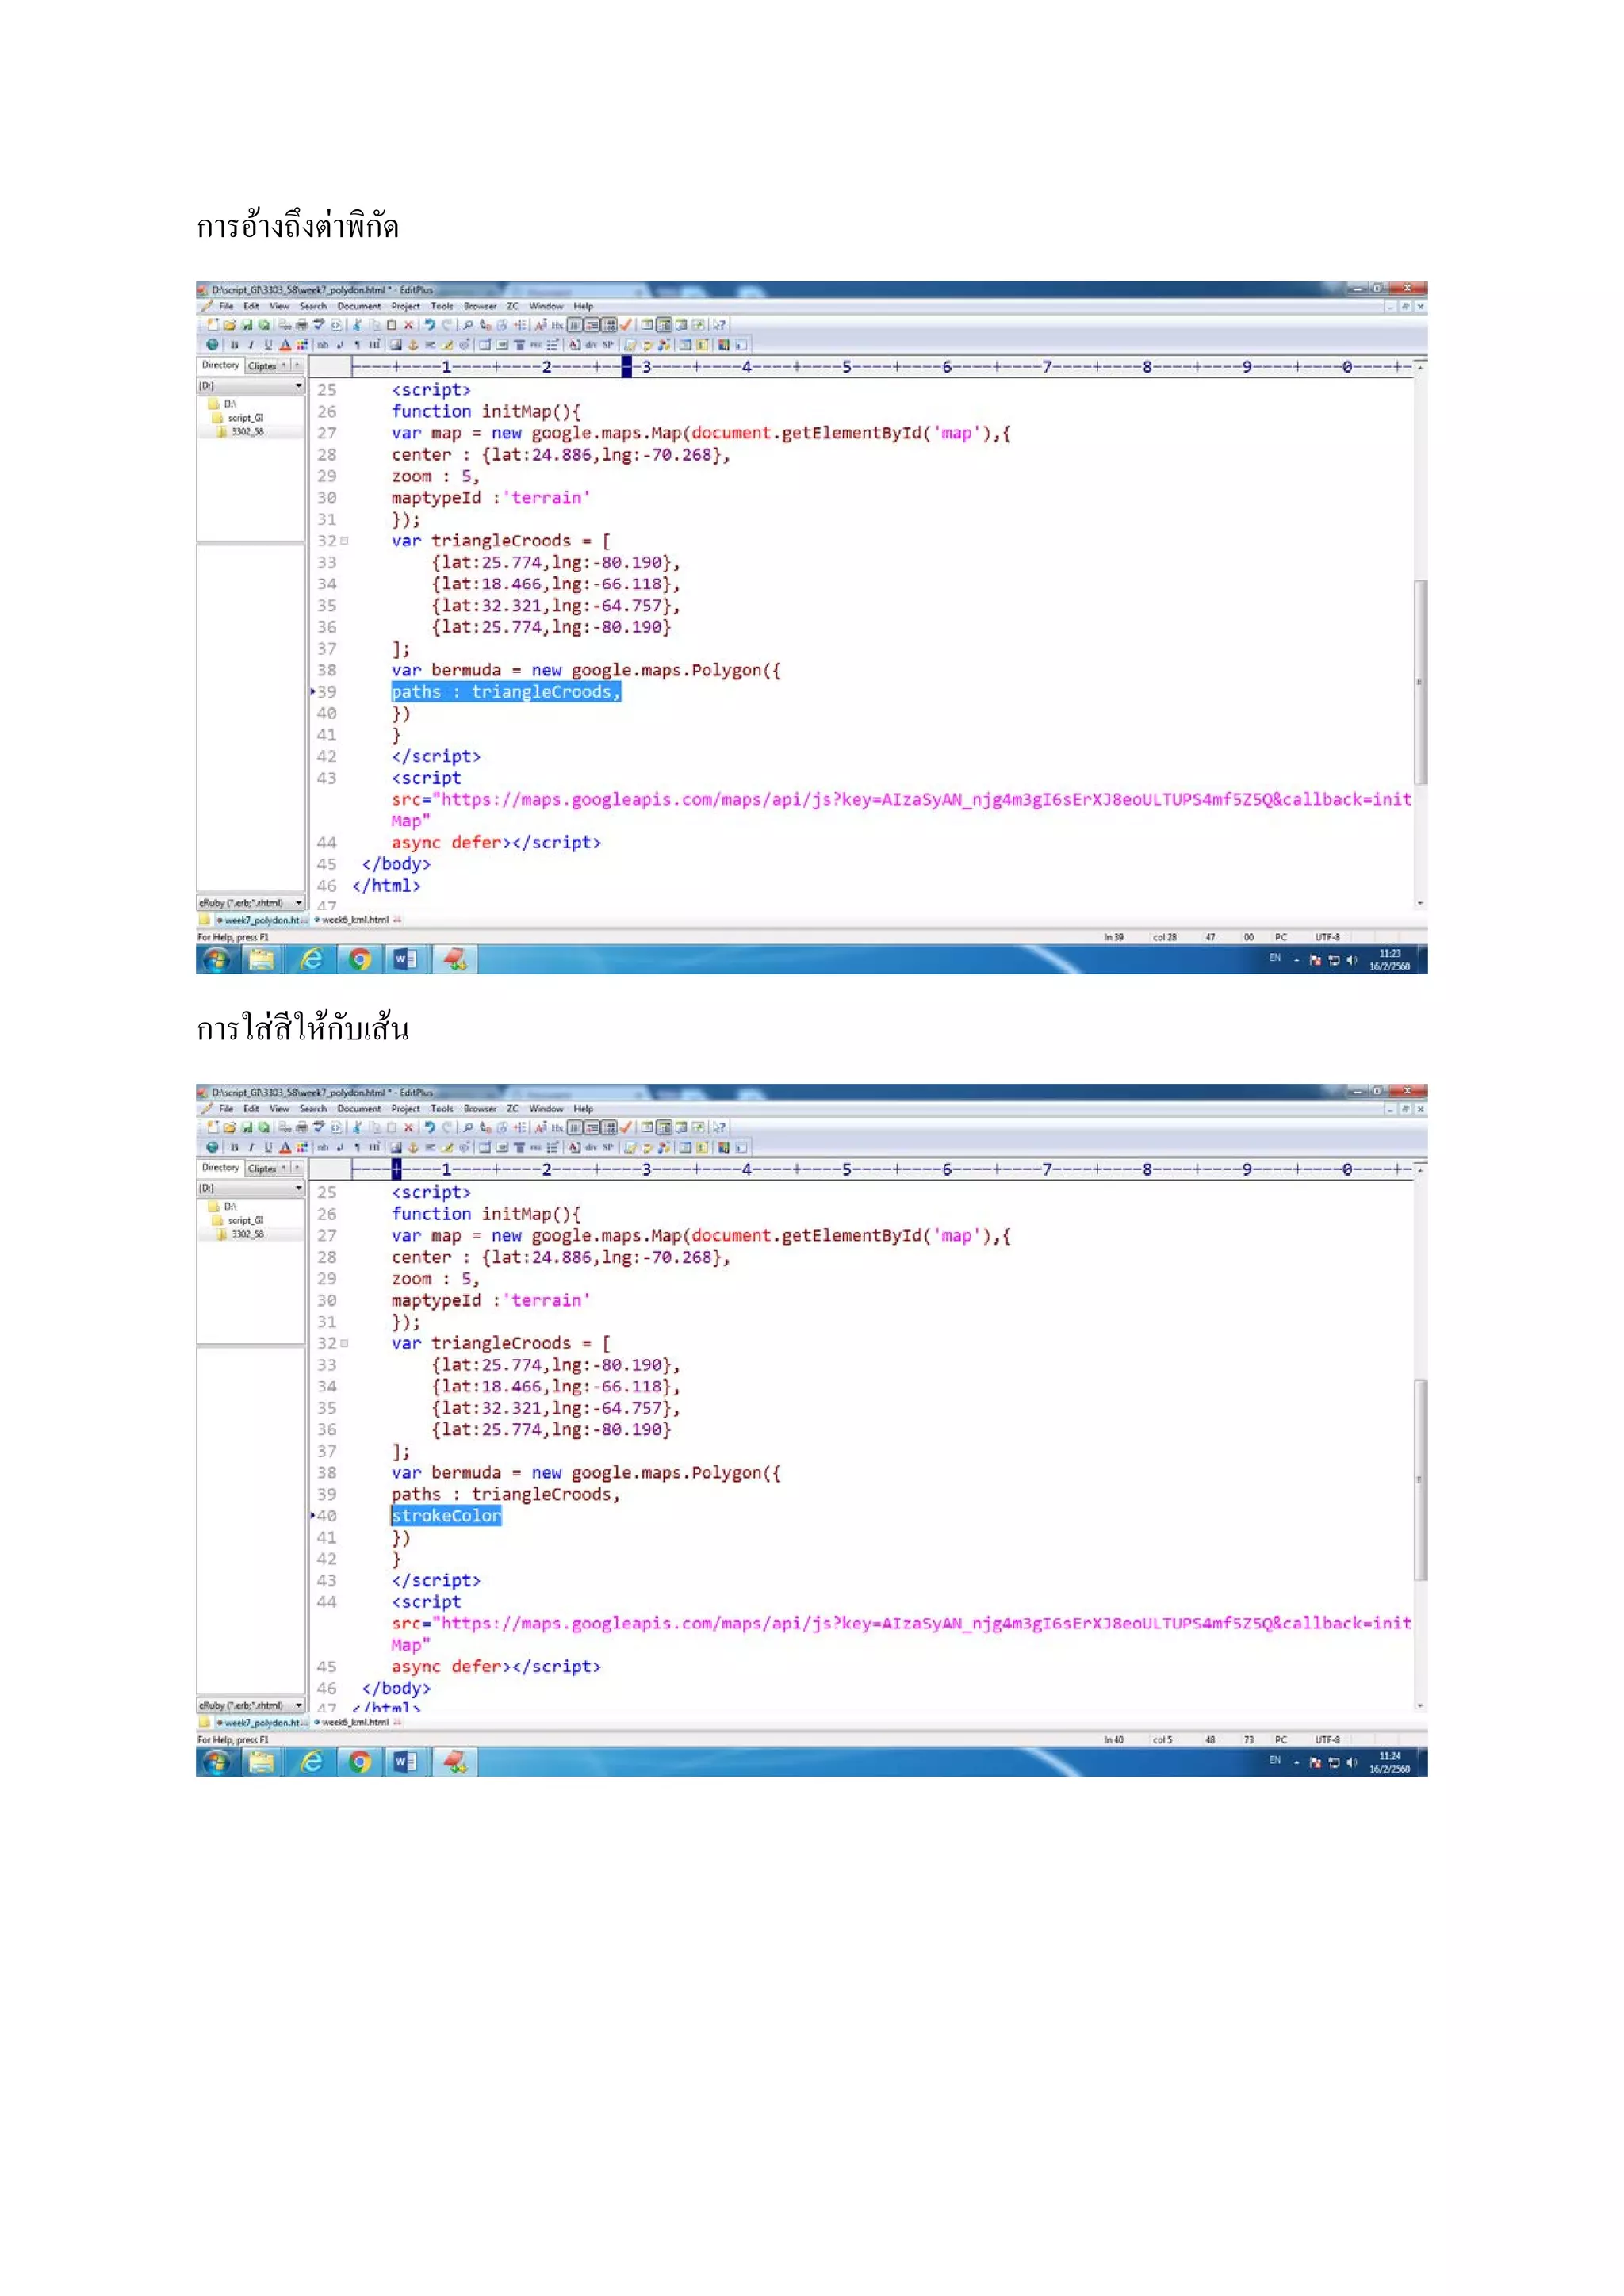1624x2296 pixels.
Task: Click the 3302_58 folder in lower directory panel
Action: [247, 1234]
